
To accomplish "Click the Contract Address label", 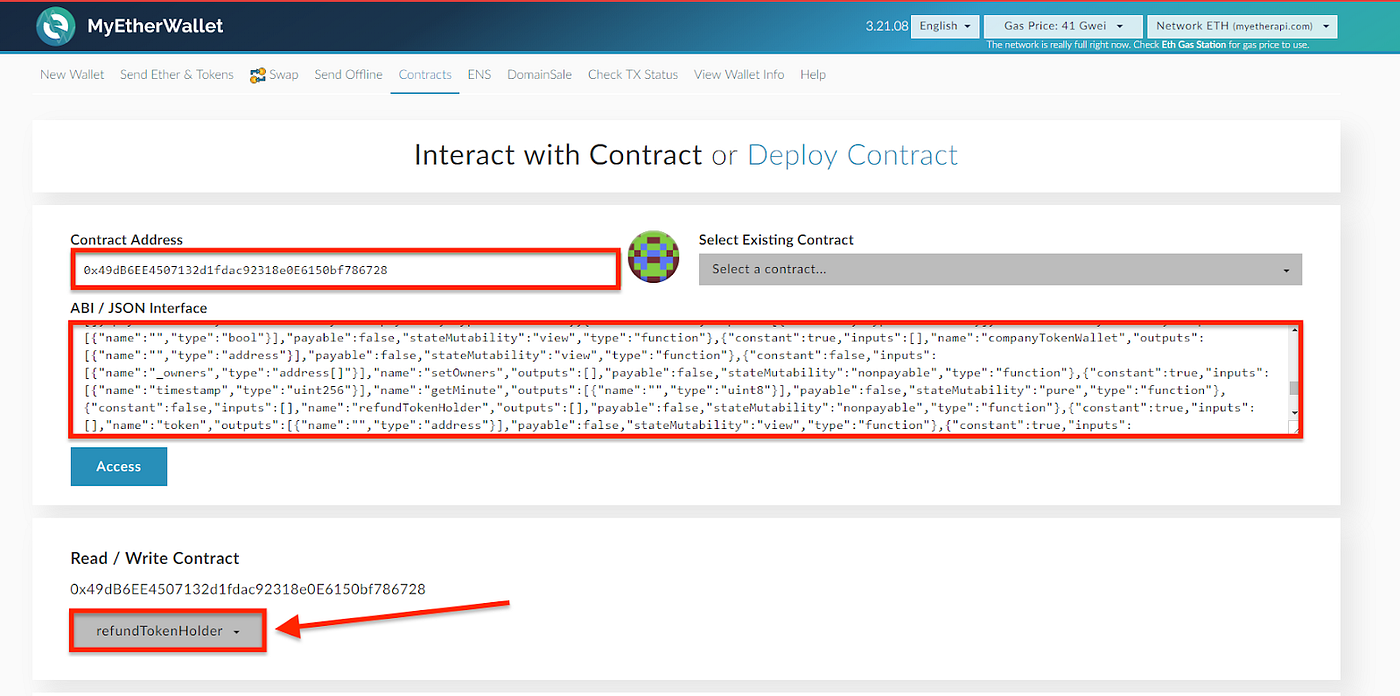I will [127, 240].
